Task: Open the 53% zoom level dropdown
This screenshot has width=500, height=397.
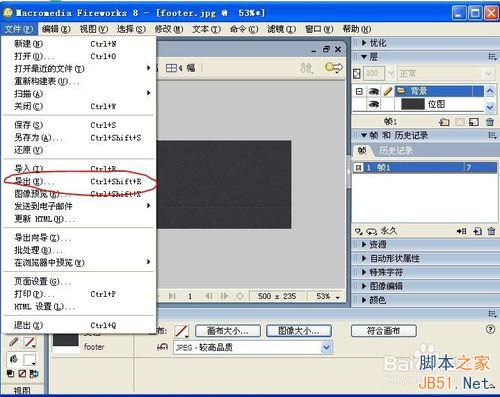Action: [x=338, y=296]
